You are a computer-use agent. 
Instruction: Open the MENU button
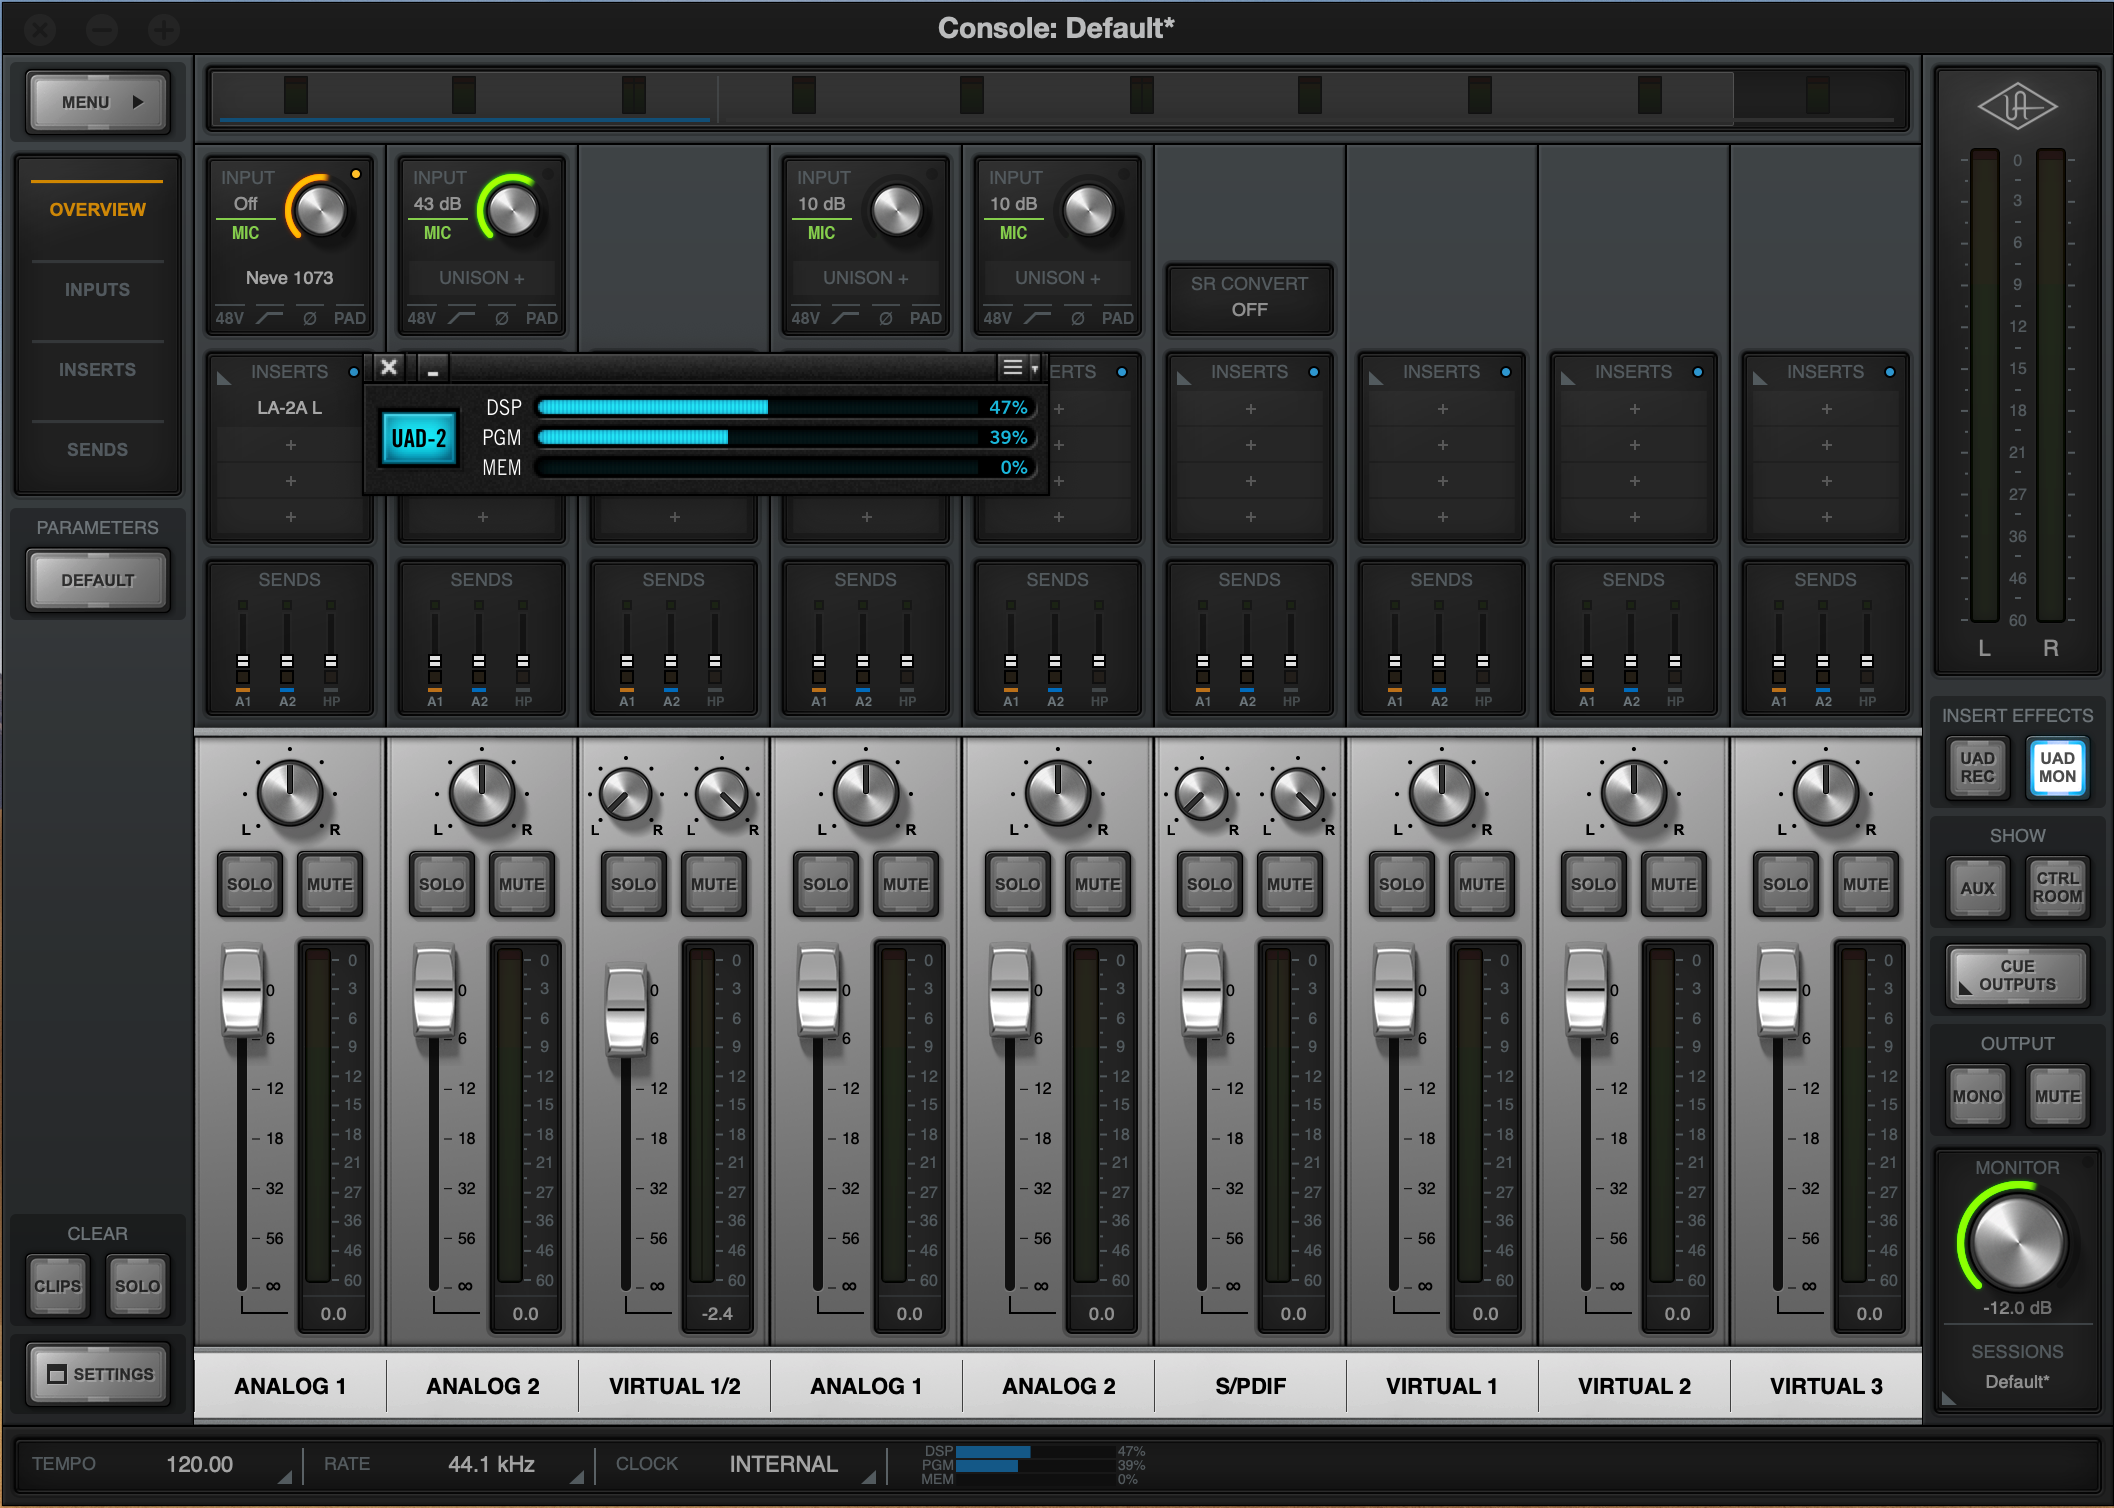coord(98,102)
